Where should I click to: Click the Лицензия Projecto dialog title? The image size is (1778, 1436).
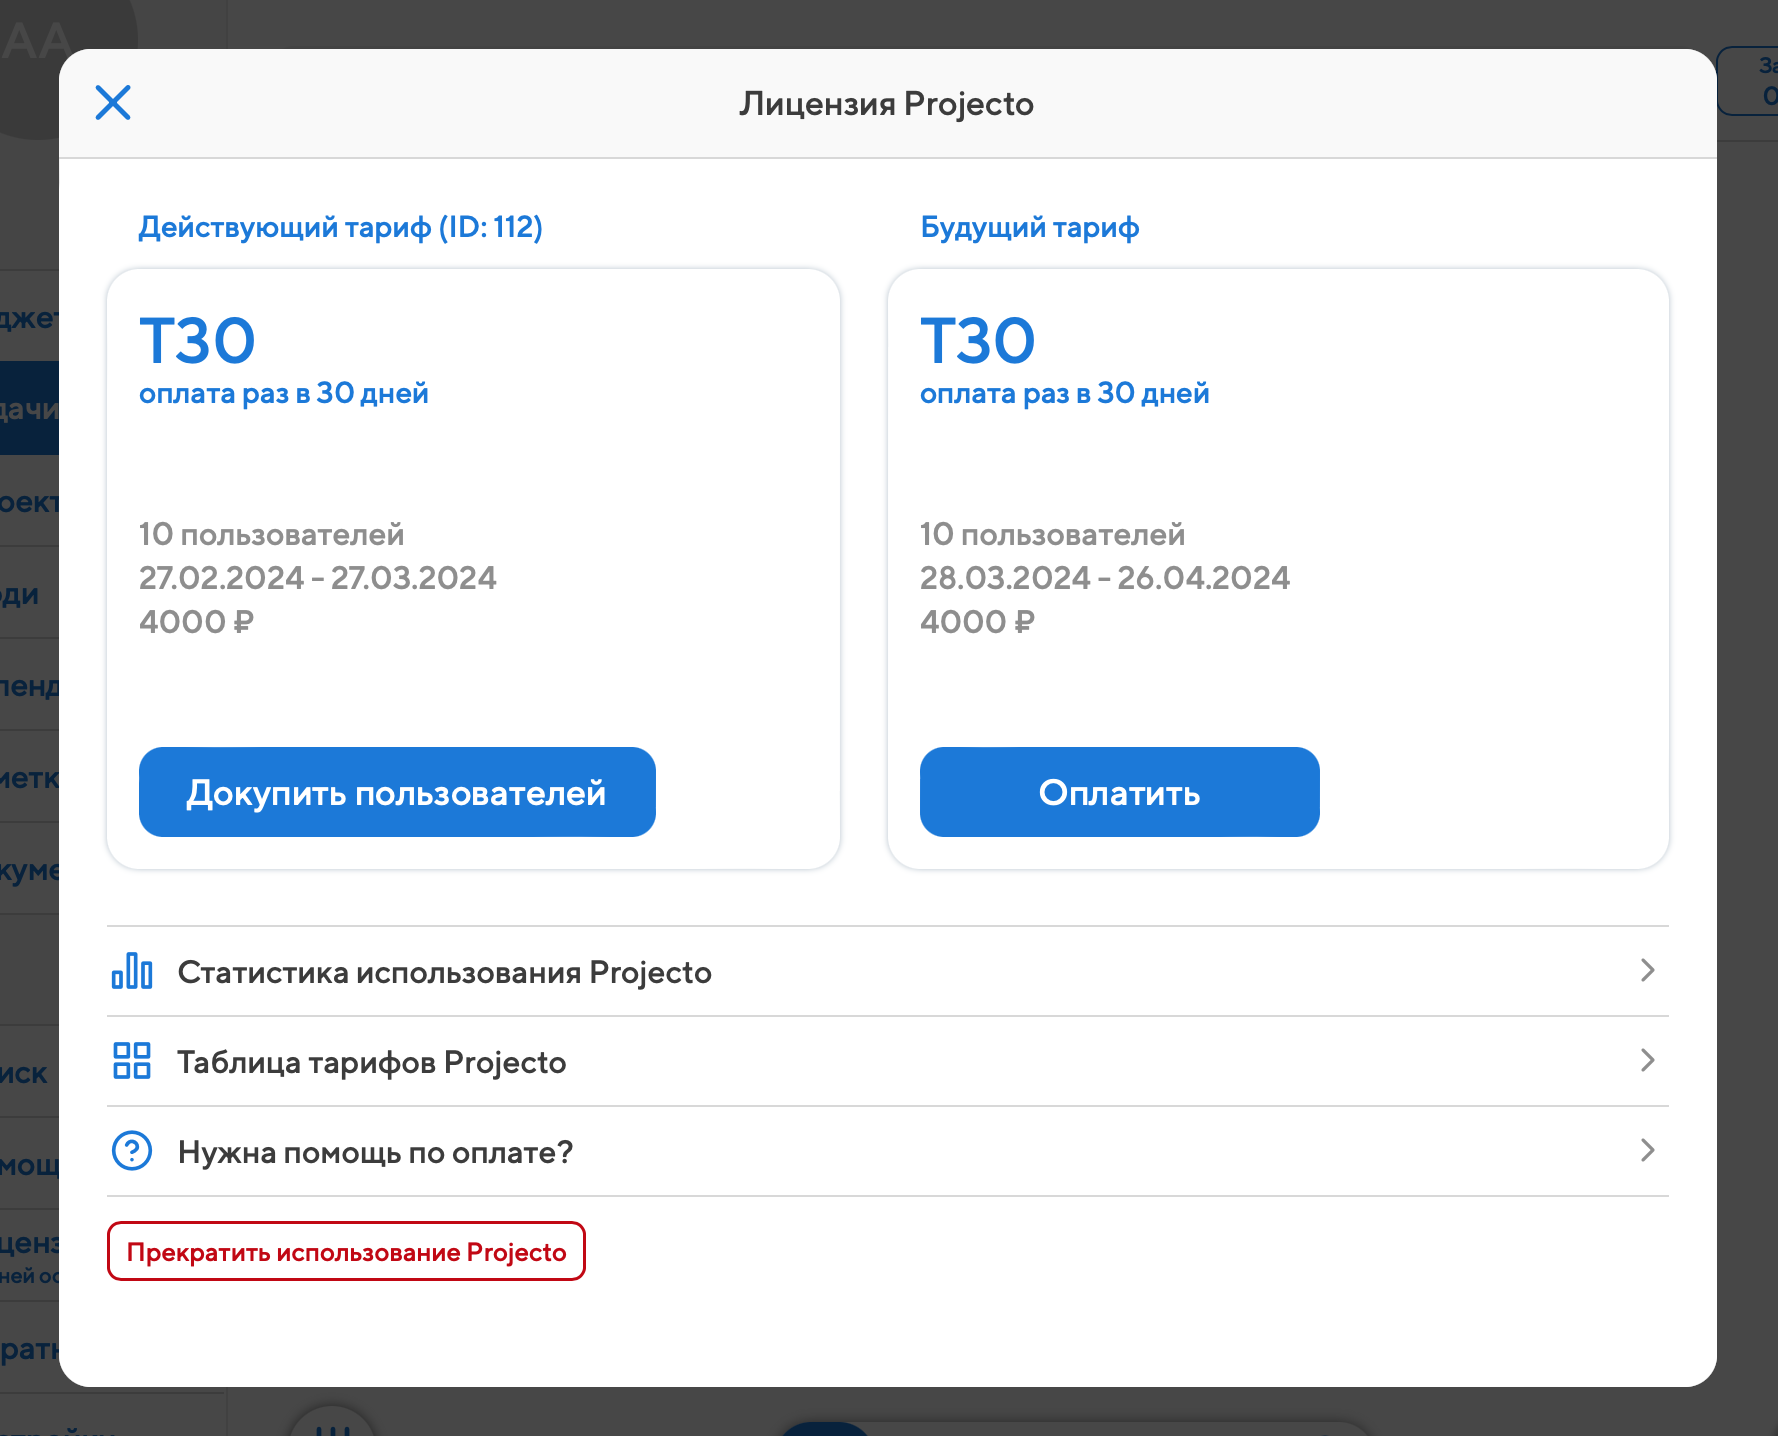click(887, 103)
